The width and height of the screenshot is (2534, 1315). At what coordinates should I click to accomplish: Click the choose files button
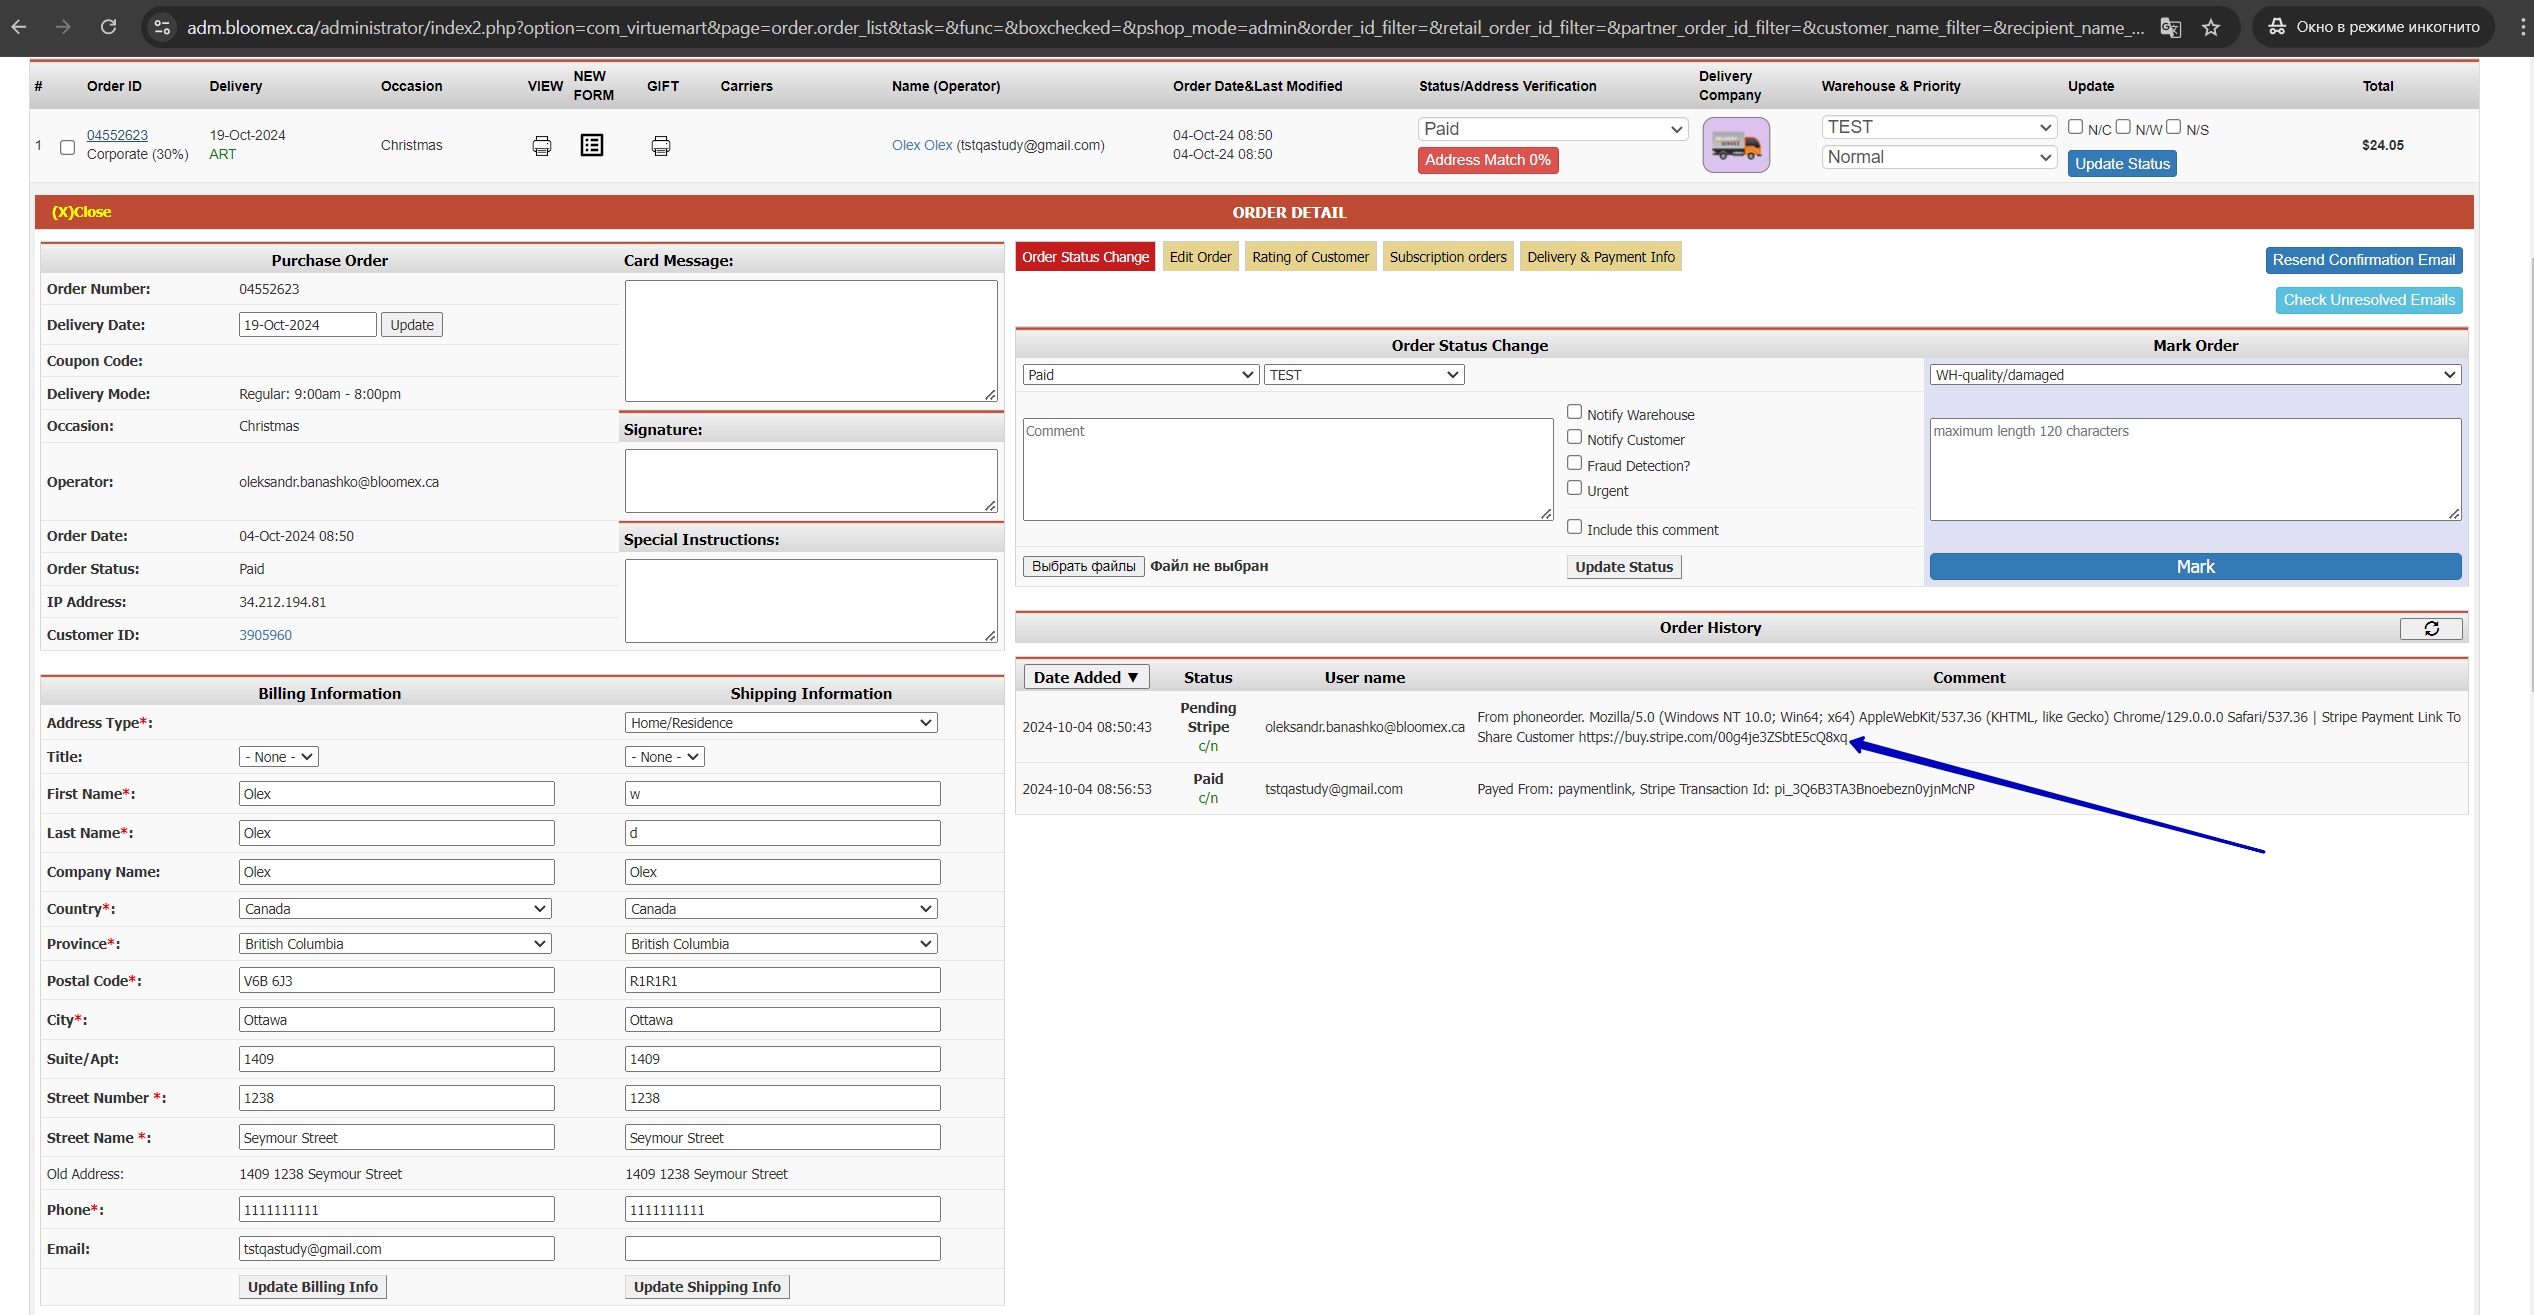[x=1083, y=566]
